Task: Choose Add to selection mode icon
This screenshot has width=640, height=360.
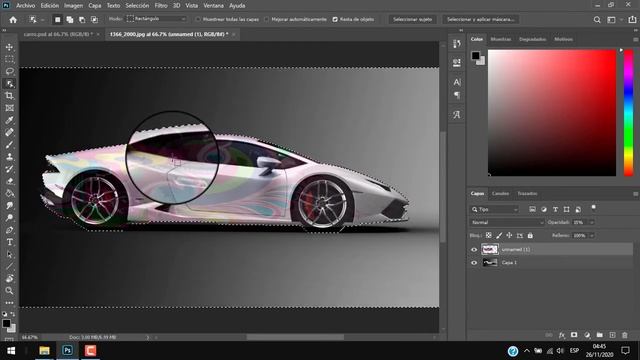Action: pyautogui.click(x=70, y=20)
